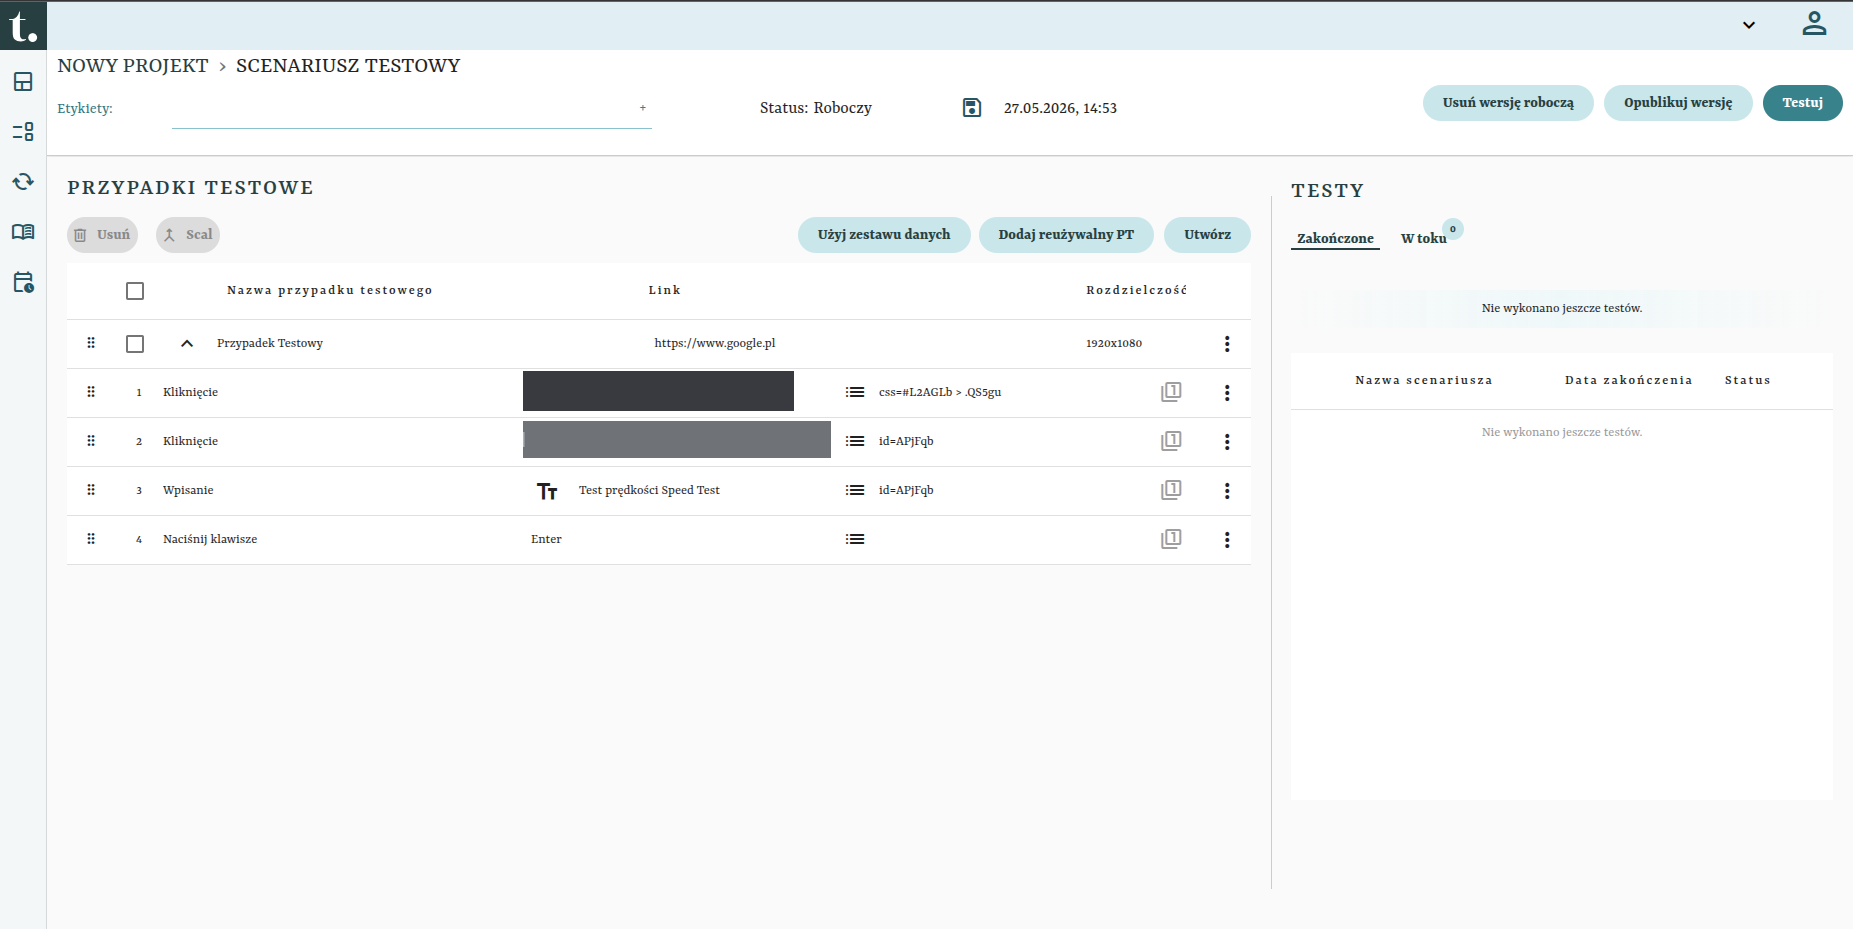The image size is (1853, 929).
Task: Open three-dot menu for css=#L2AGLb Kliknięcie step
Action: pyautogui.click(x=1227, y=393)
